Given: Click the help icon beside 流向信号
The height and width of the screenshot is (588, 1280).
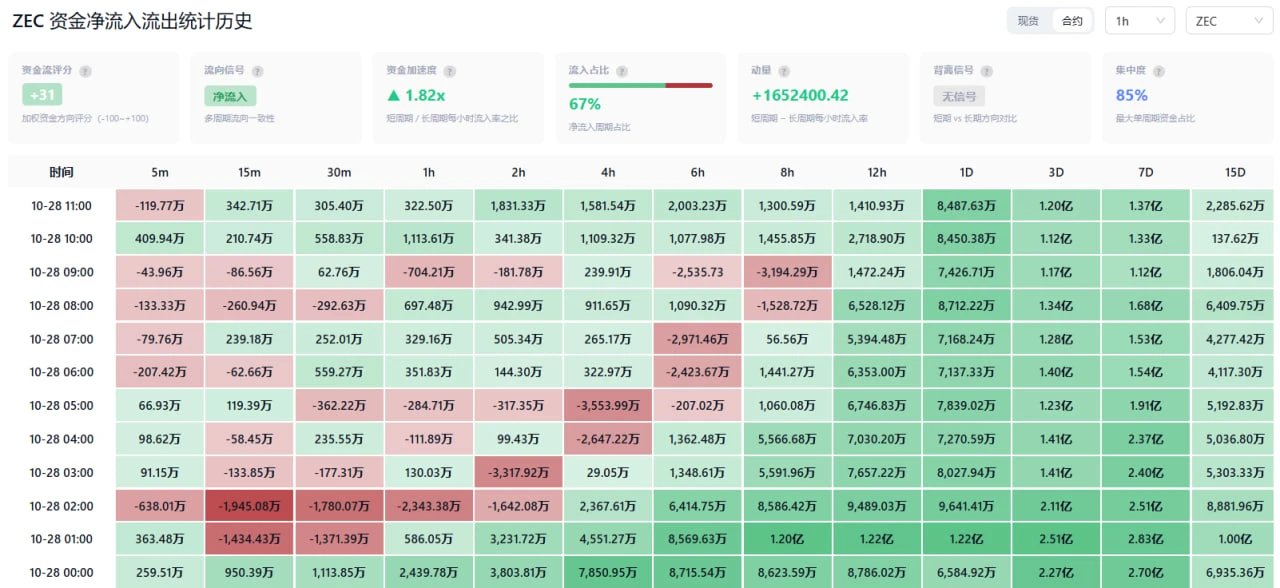Looking at the screenshot, I should (x=258, y=71).
